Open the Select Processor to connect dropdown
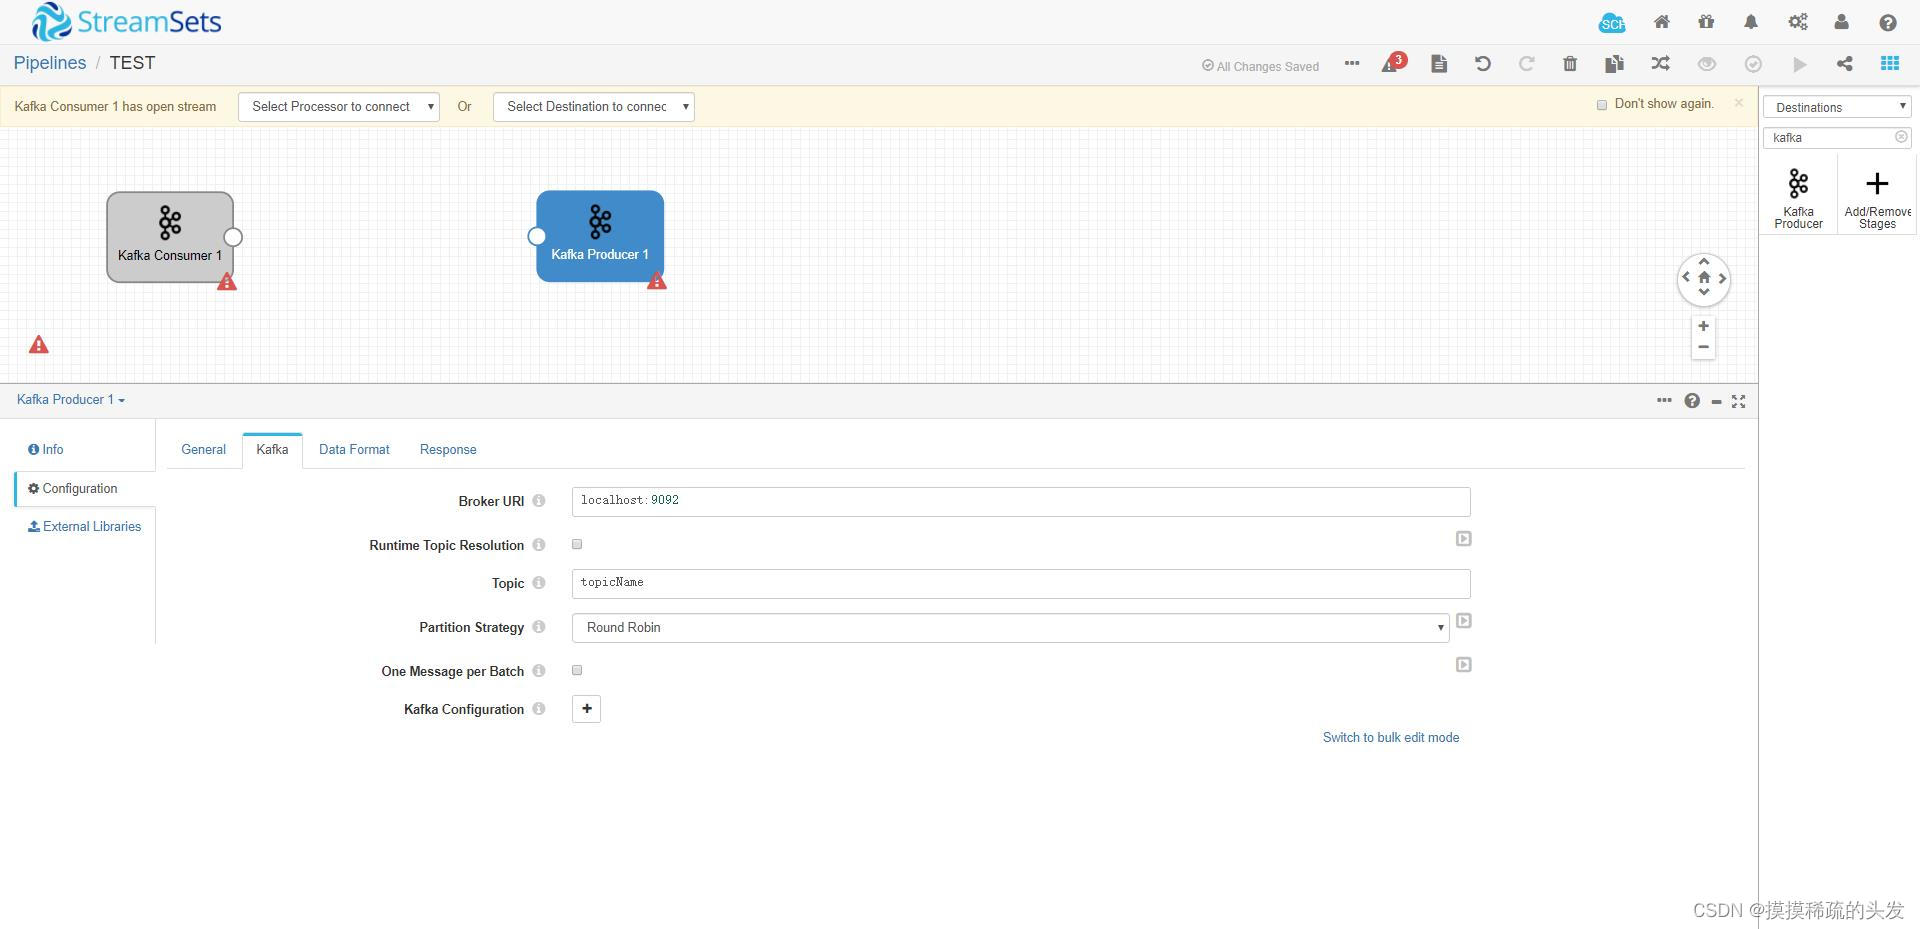The width and height of the screenshot is (1920, 929). tap(338, 106)
